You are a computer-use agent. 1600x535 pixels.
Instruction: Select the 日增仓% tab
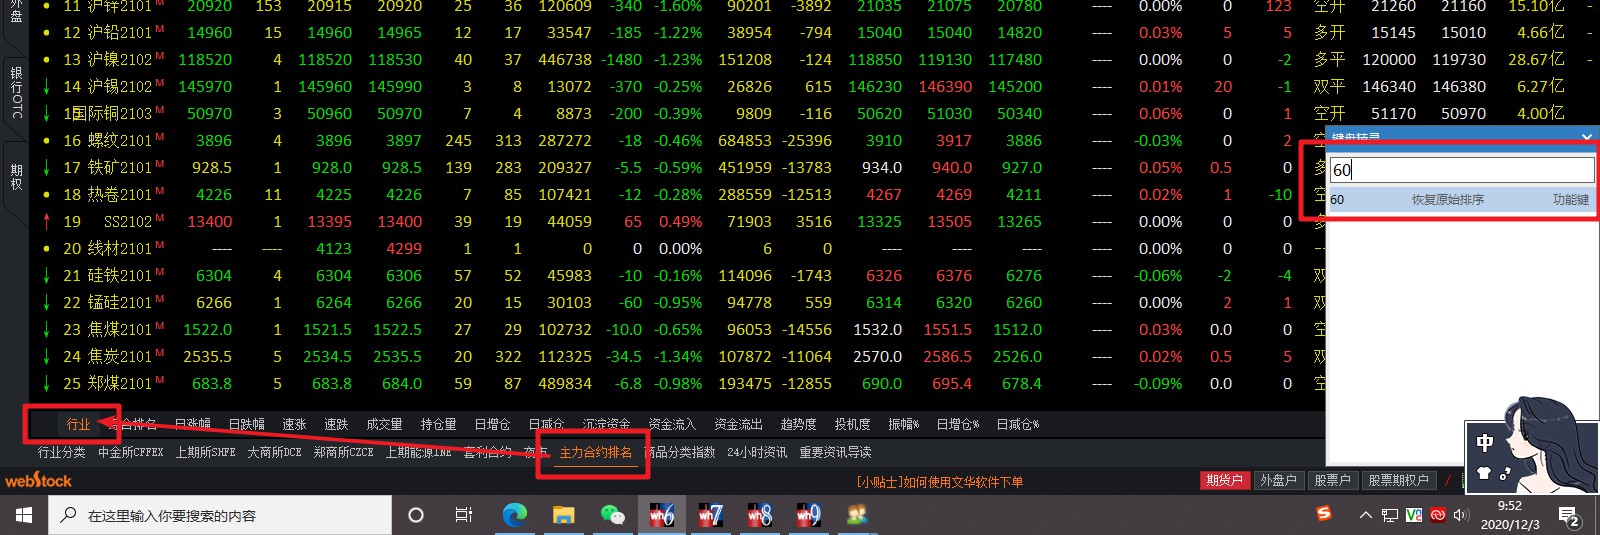click(958, 425)
